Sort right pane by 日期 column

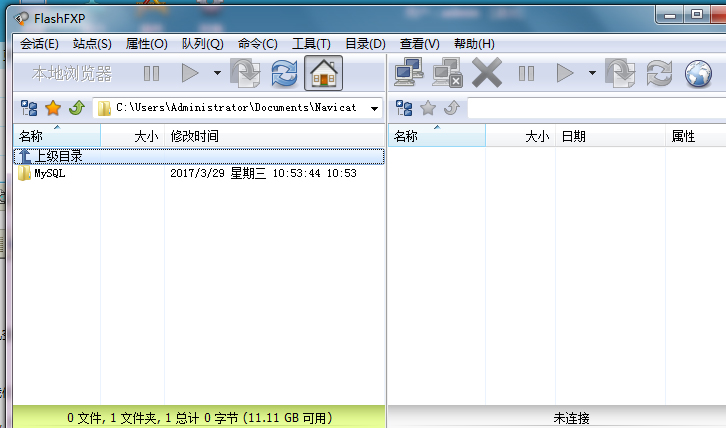[x=610, y=136]
